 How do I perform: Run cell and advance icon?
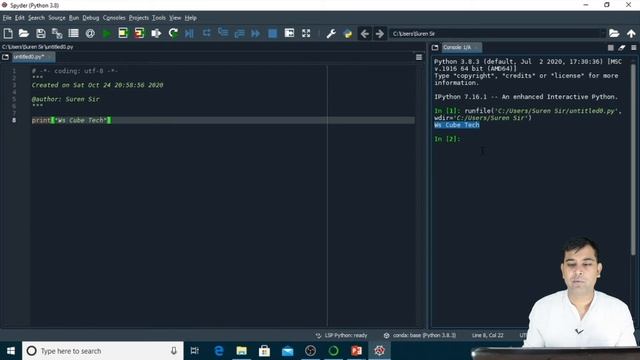tap(139, 33)
